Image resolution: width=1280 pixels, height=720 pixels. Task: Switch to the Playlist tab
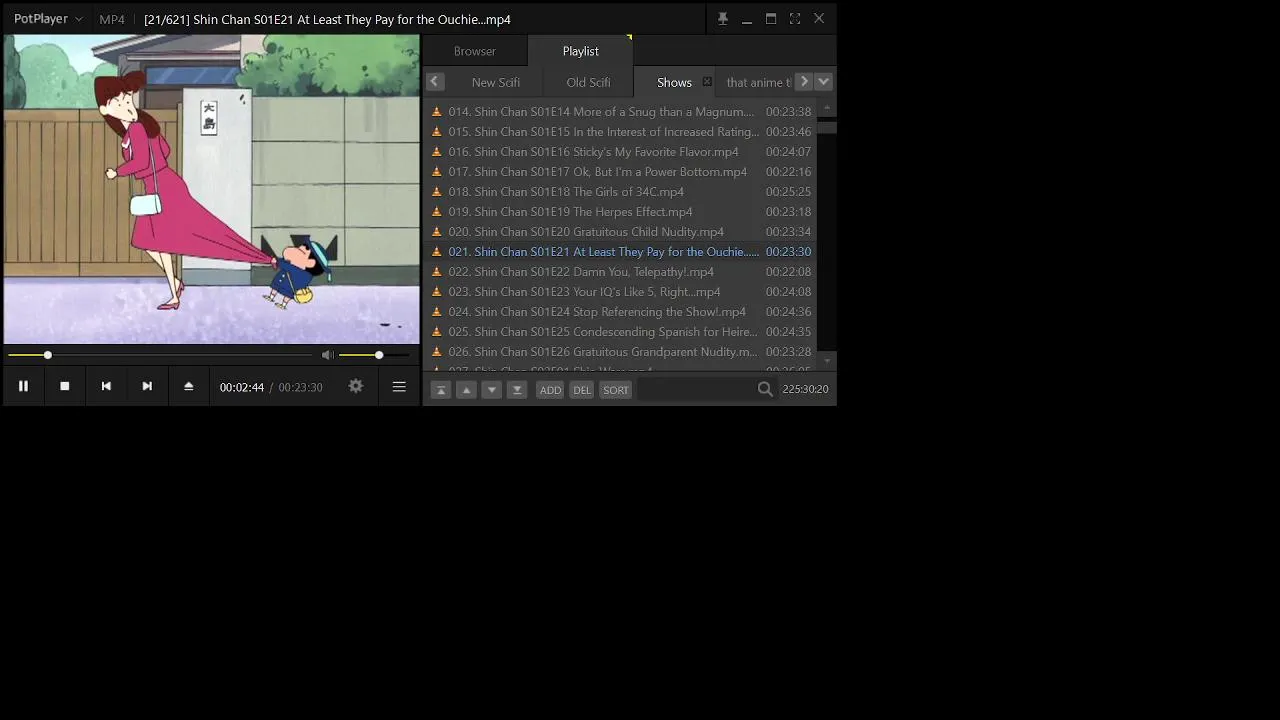(x=581, y=51)
